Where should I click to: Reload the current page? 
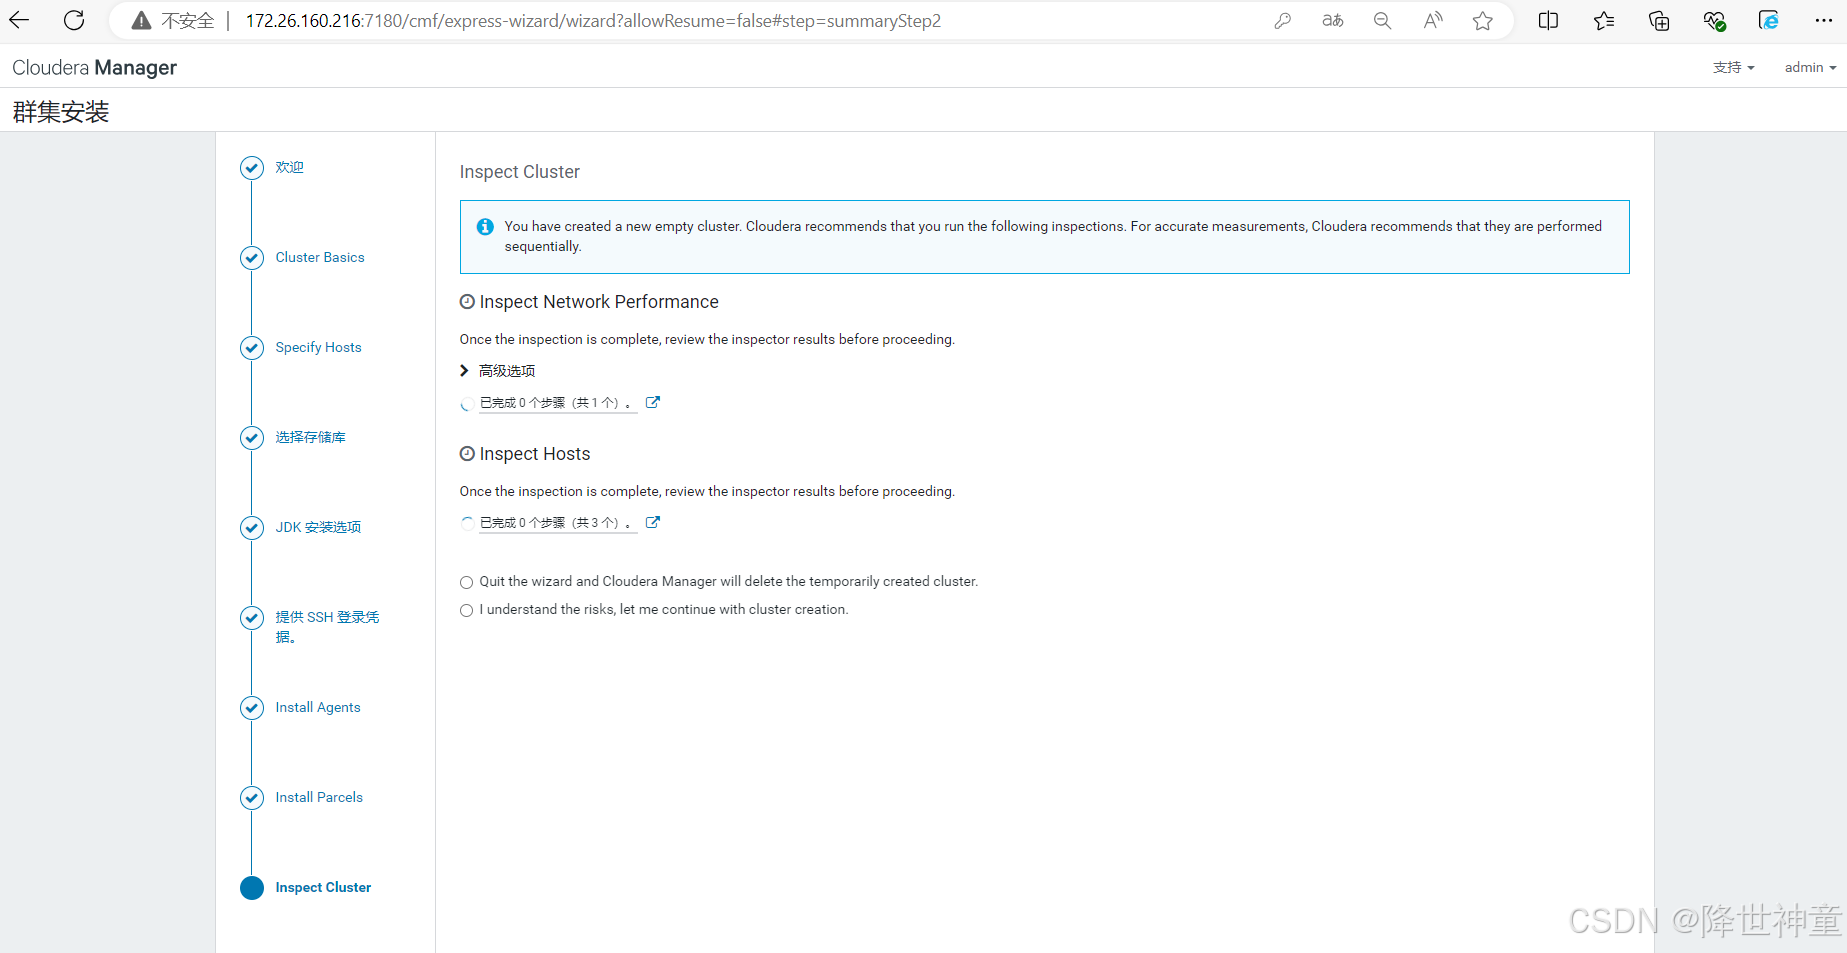tap(74, 20)
